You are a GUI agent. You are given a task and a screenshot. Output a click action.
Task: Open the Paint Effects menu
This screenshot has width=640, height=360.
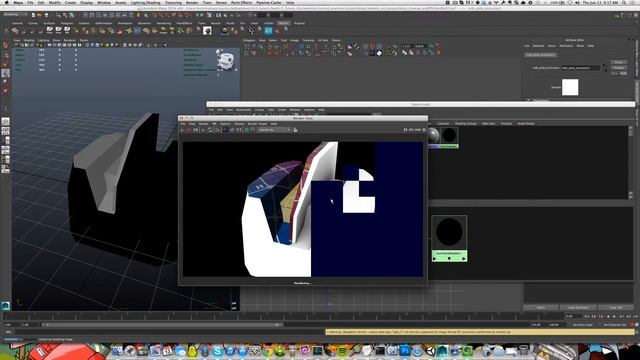pos(241,2)
